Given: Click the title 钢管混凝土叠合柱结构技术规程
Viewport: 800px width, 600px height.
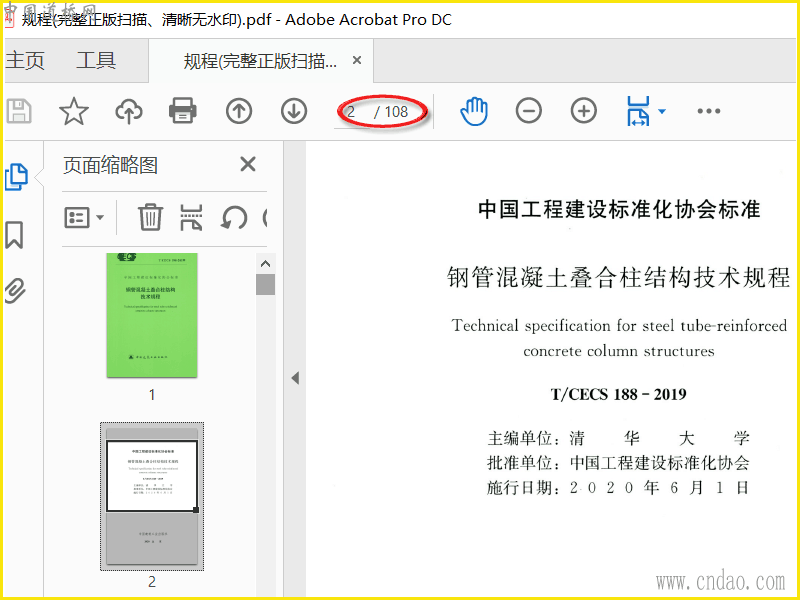Looking at the screenshot, I should pos(618,278).
